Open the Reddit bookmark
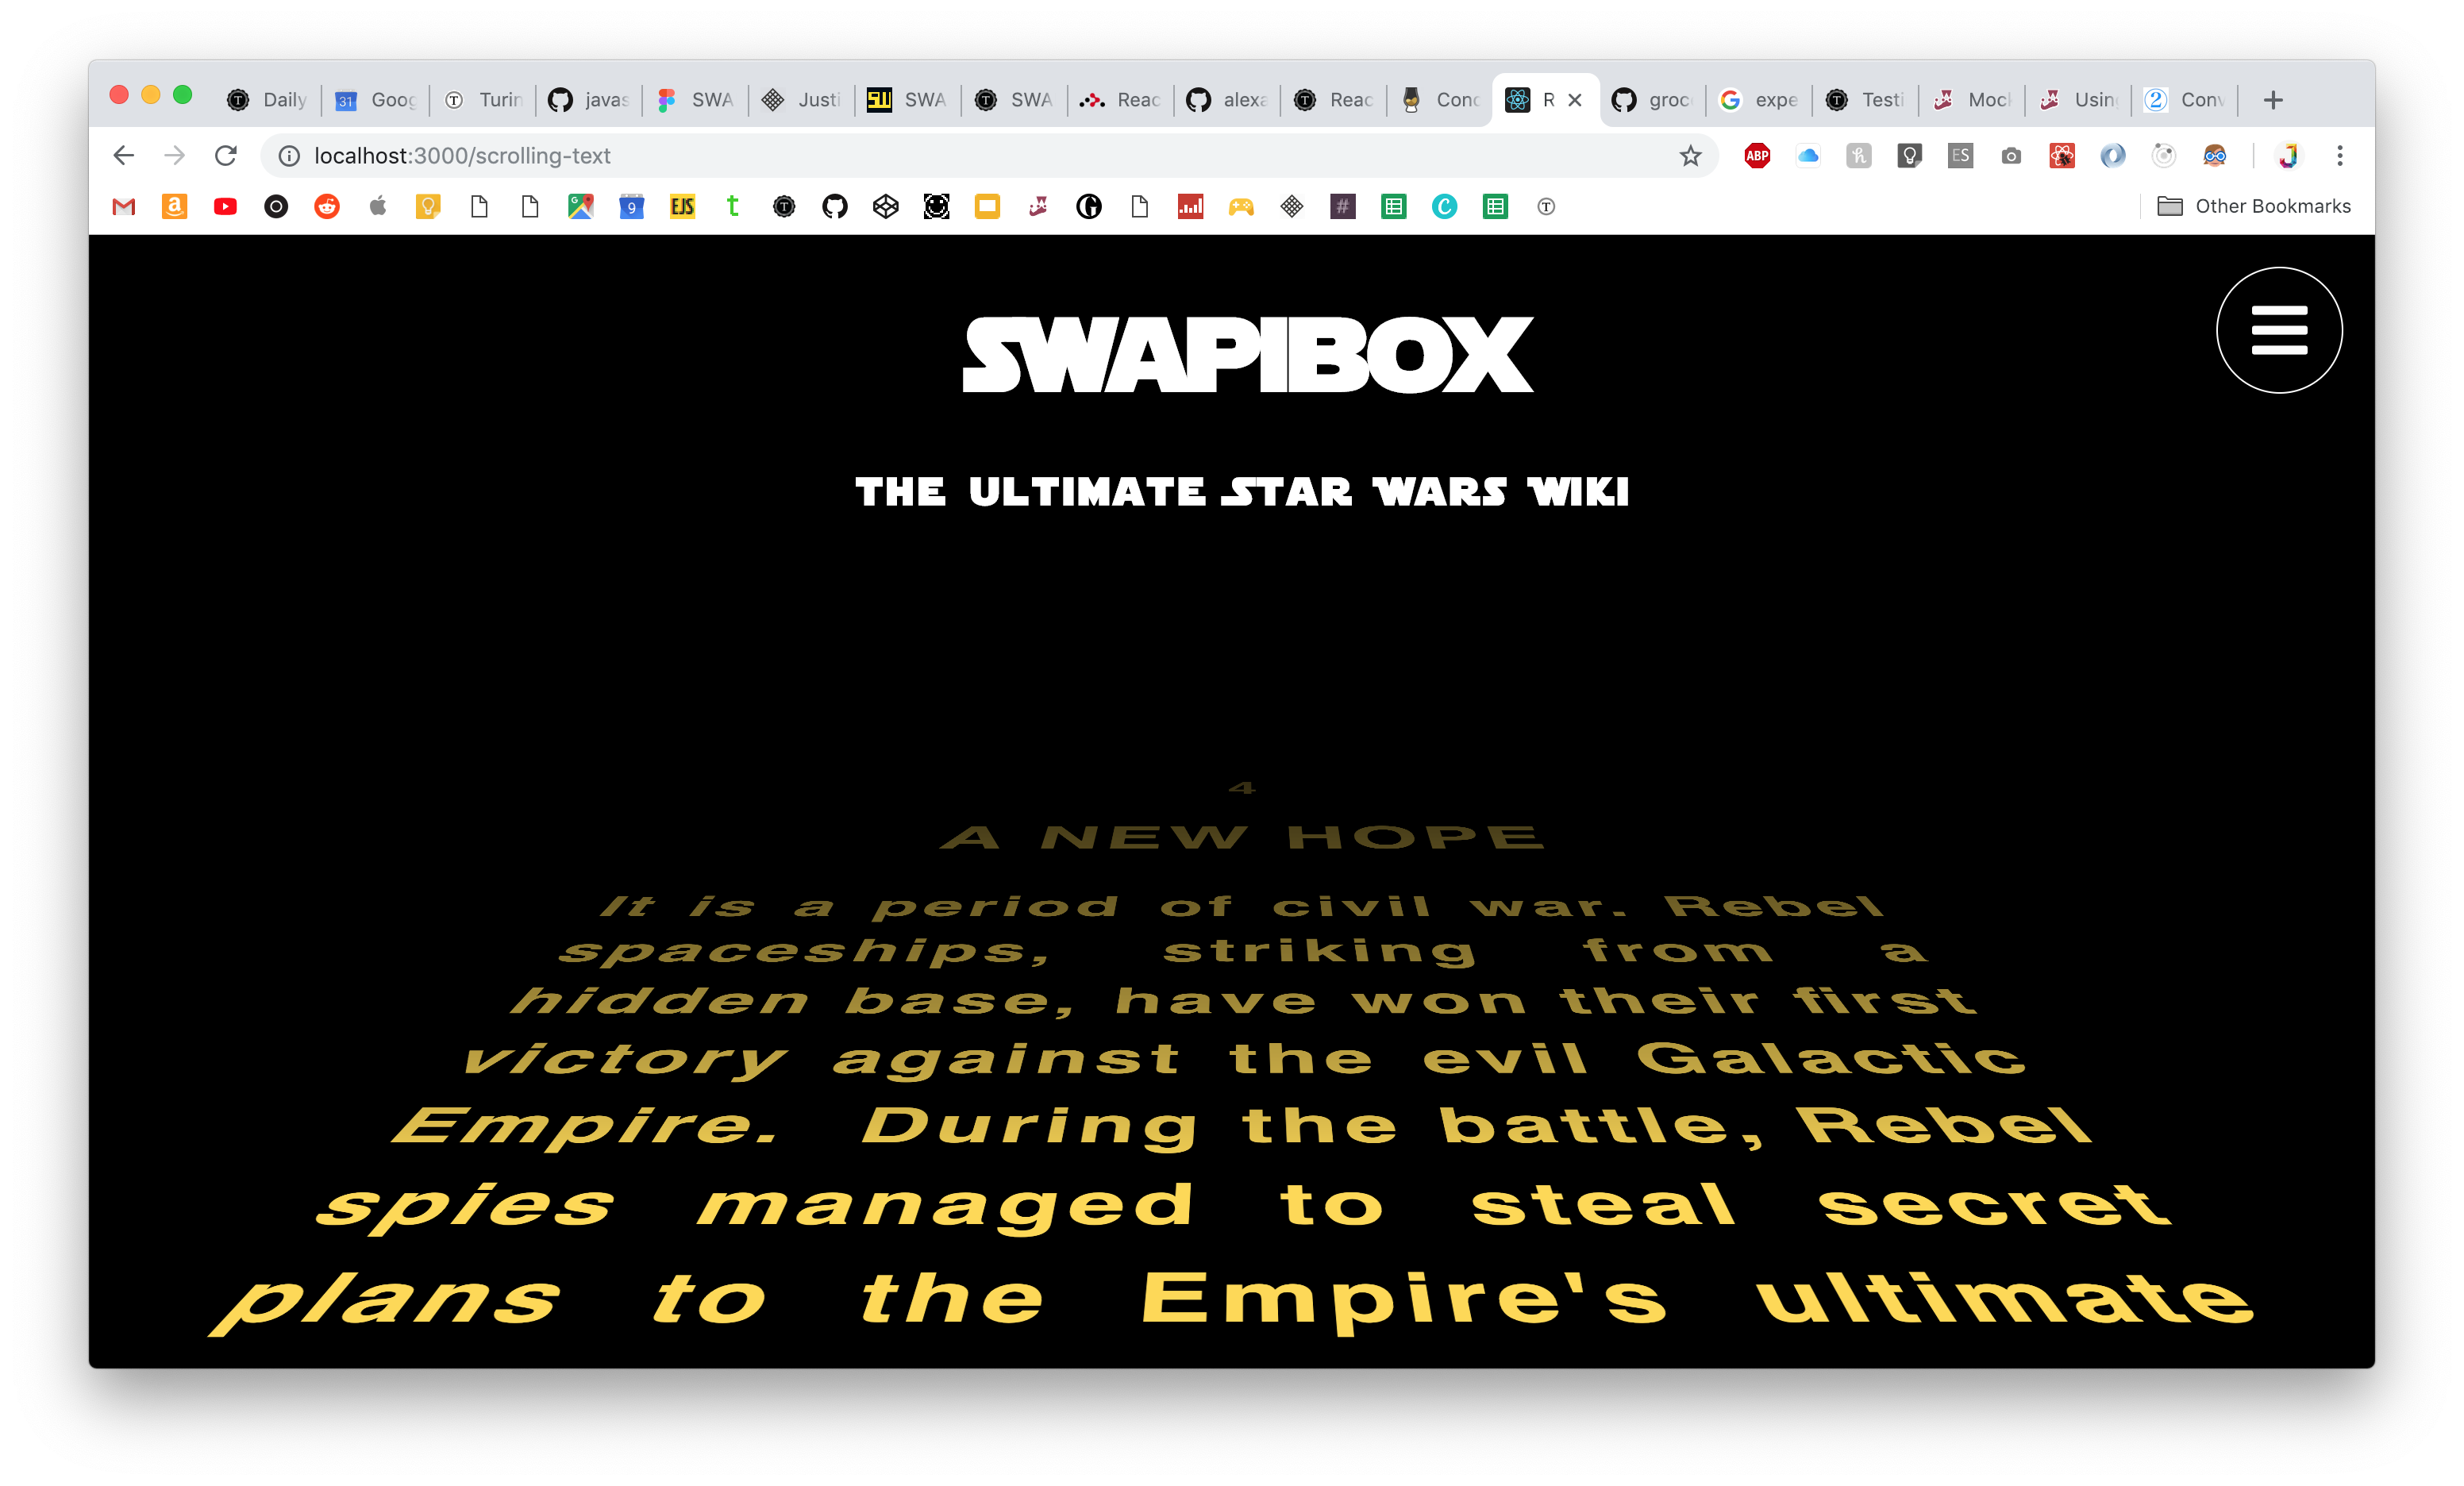Image resolution: width=2464 pixels, height=1486 pixels. click(x=327, y=207)
